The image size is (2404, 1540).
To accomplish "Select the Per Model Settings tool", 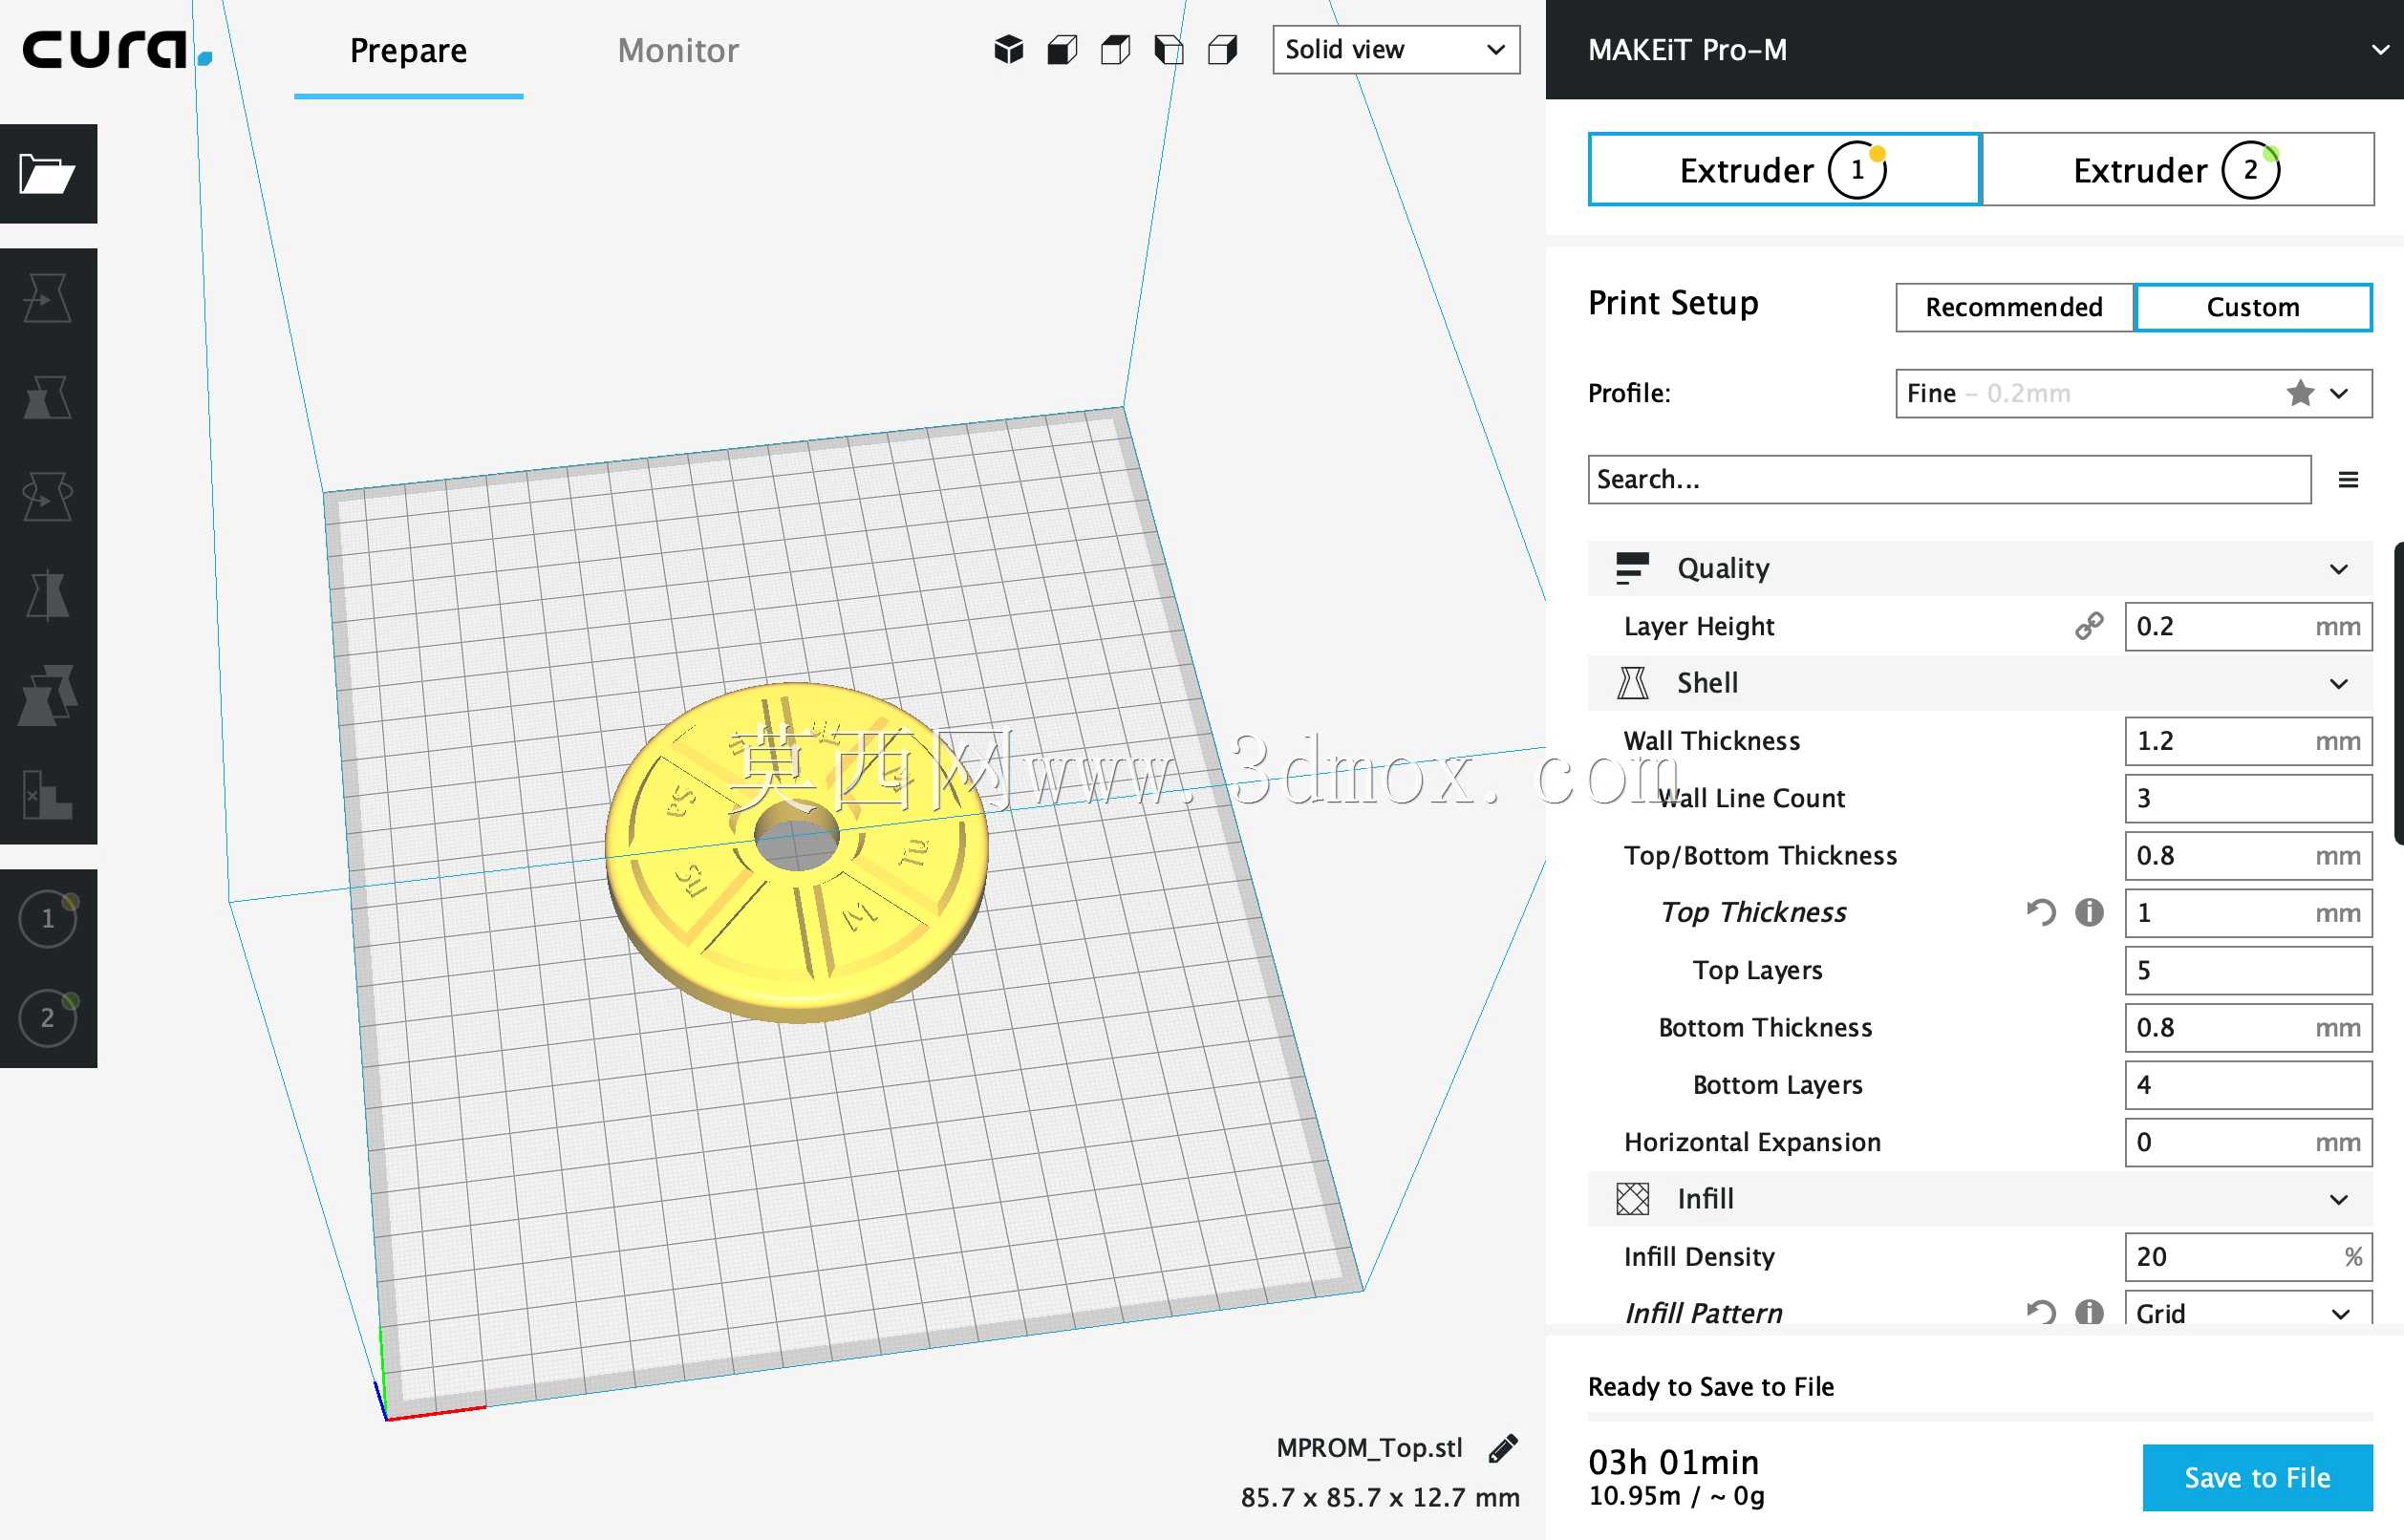I will point(48,695).
